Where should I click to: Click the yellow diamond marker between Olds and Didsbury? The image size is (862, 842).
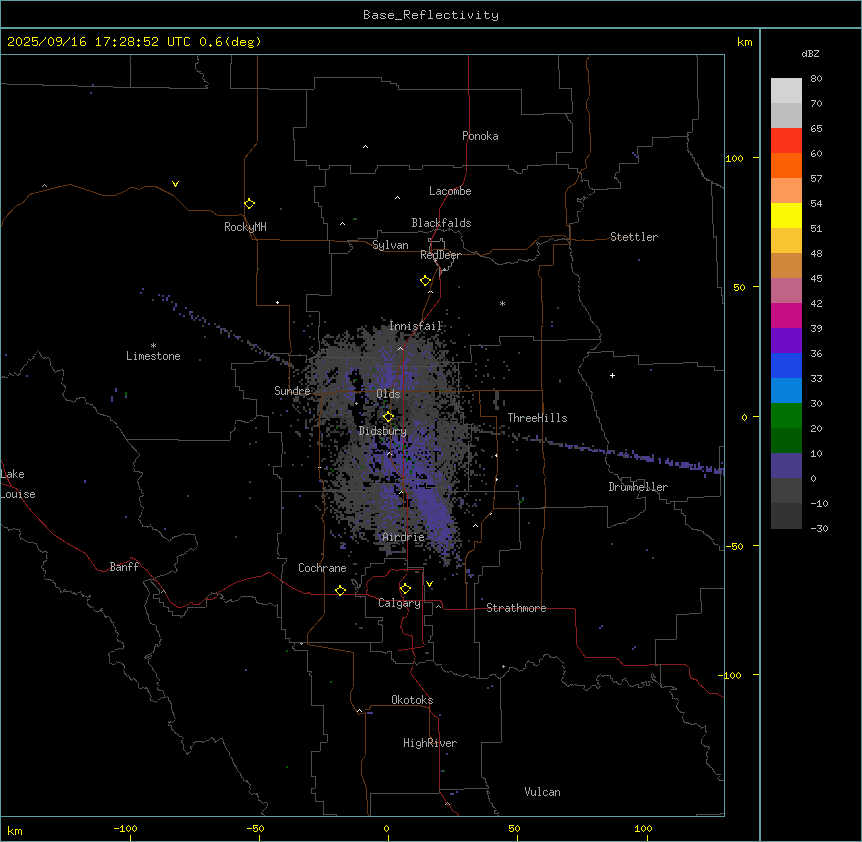(x=388, y=416)
